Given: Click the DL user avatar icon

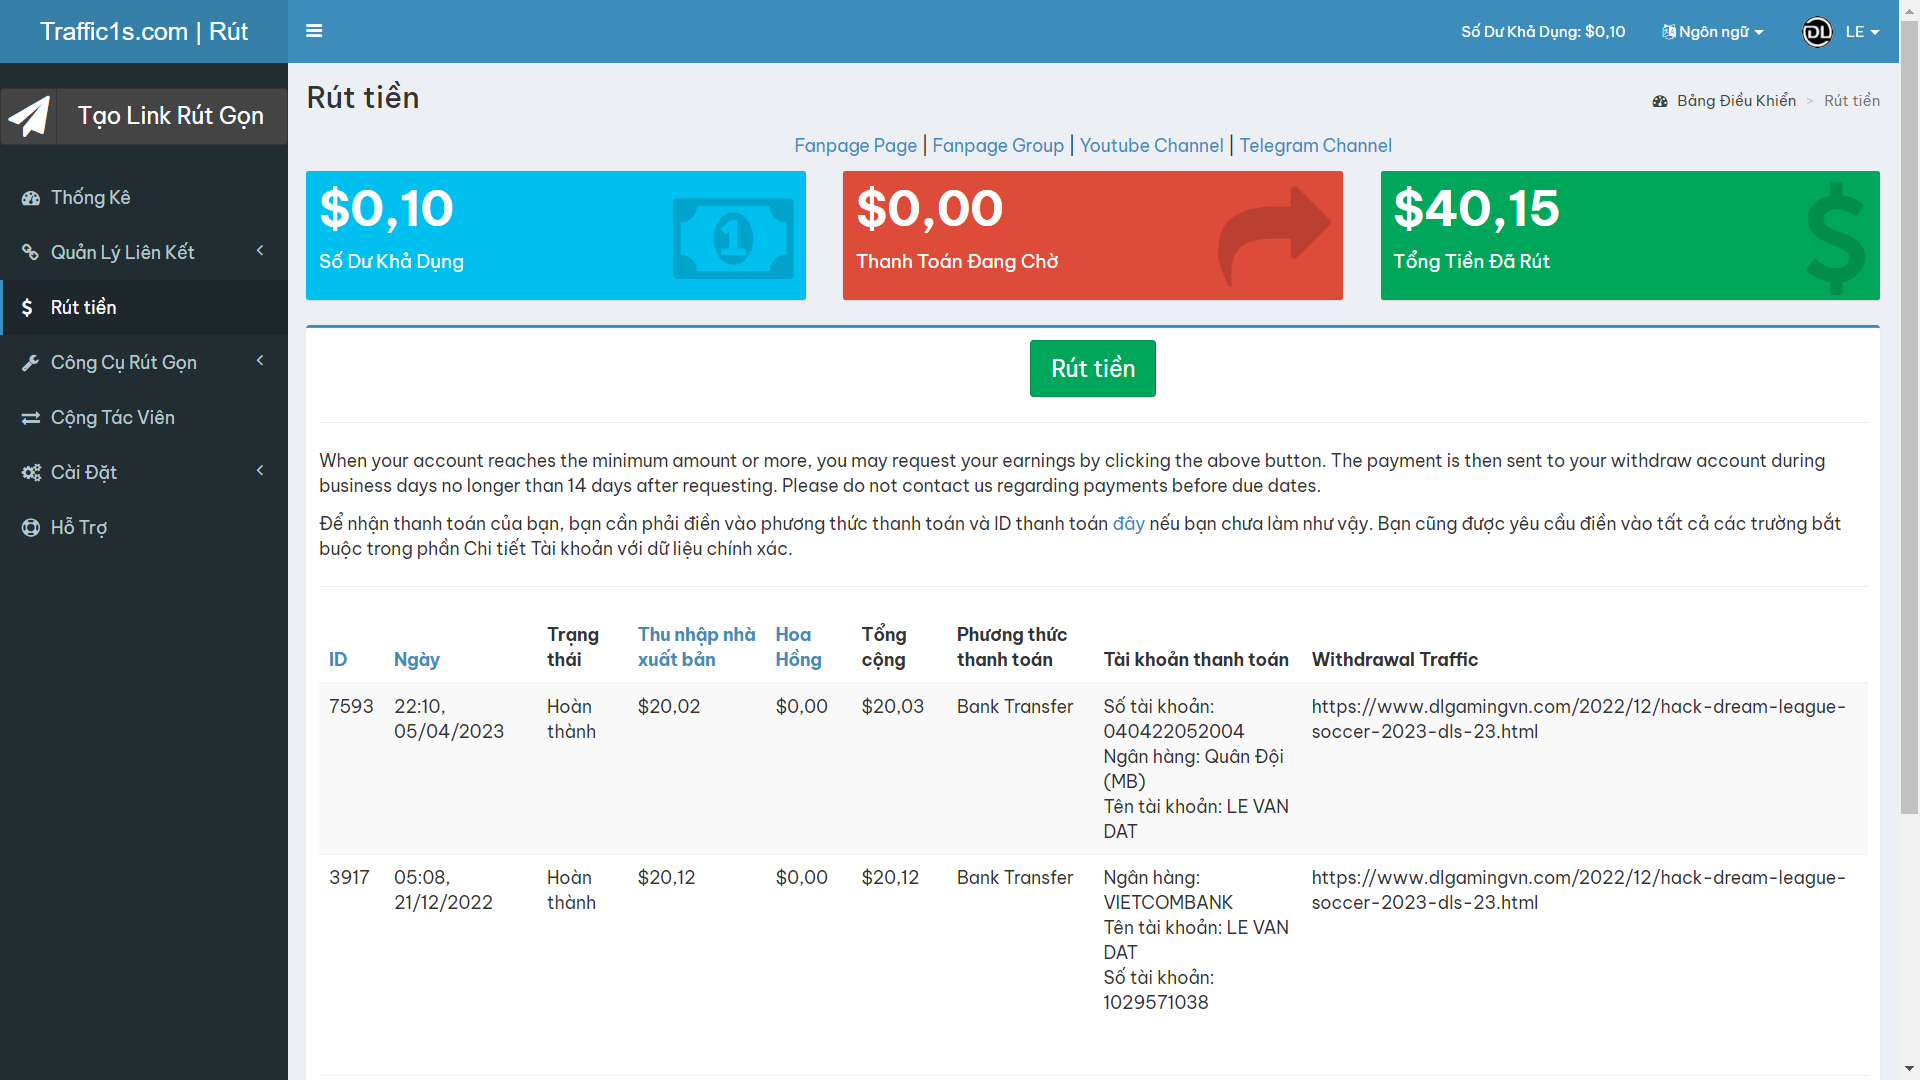Looking at the screenshot, I should click(x=1816, y=32).
